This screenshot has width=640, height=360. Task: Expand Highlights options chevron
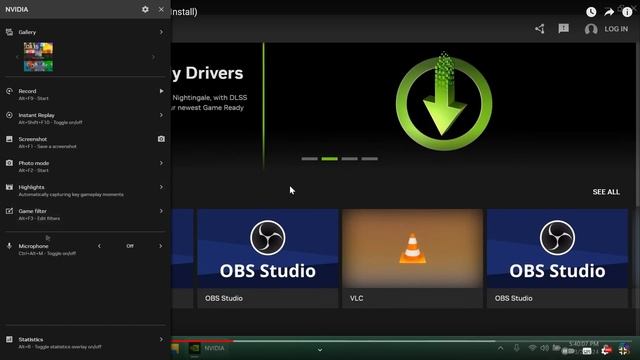pos(161,187)
